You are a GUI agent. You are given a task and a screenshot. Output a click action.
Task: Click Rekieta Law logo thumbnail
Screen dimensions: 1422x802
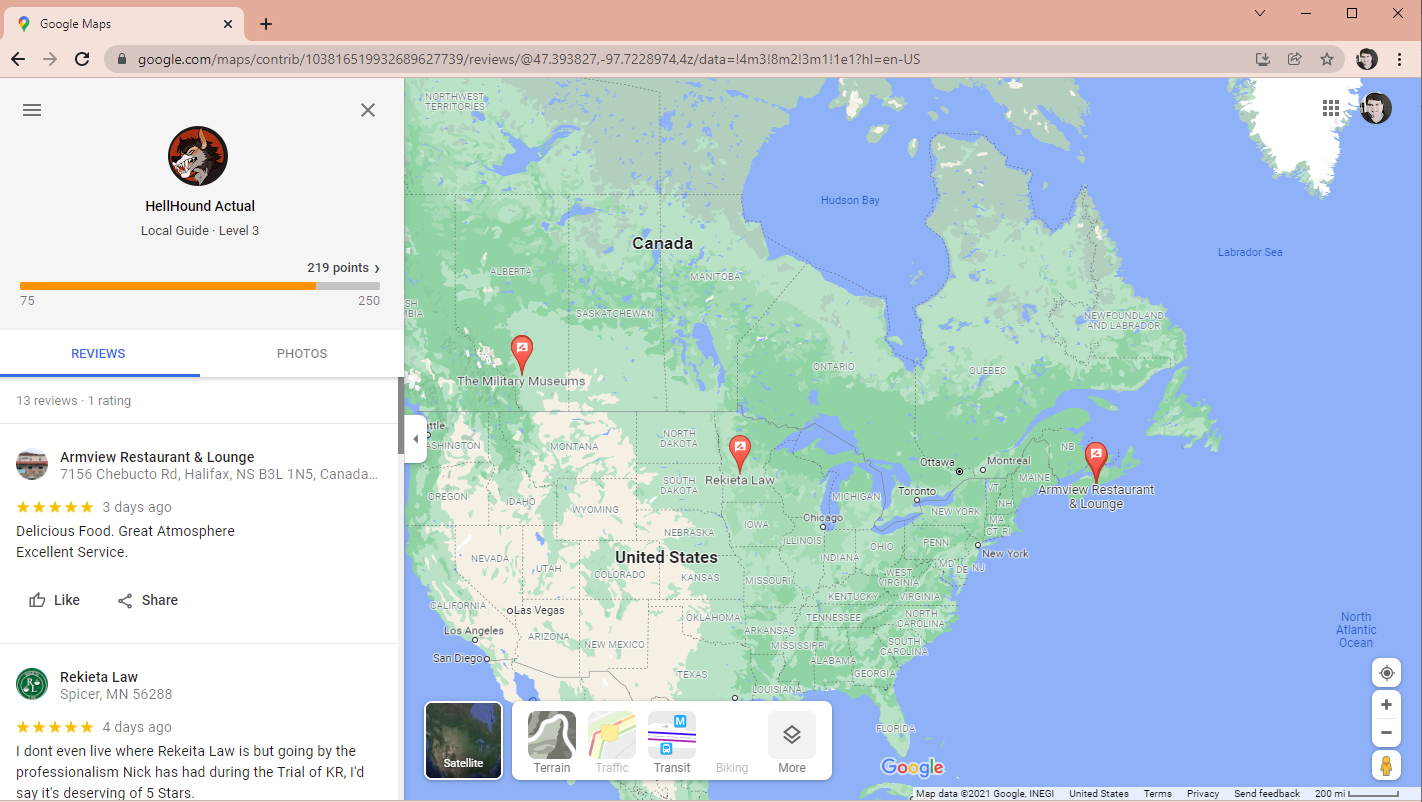tap(32, 685)
